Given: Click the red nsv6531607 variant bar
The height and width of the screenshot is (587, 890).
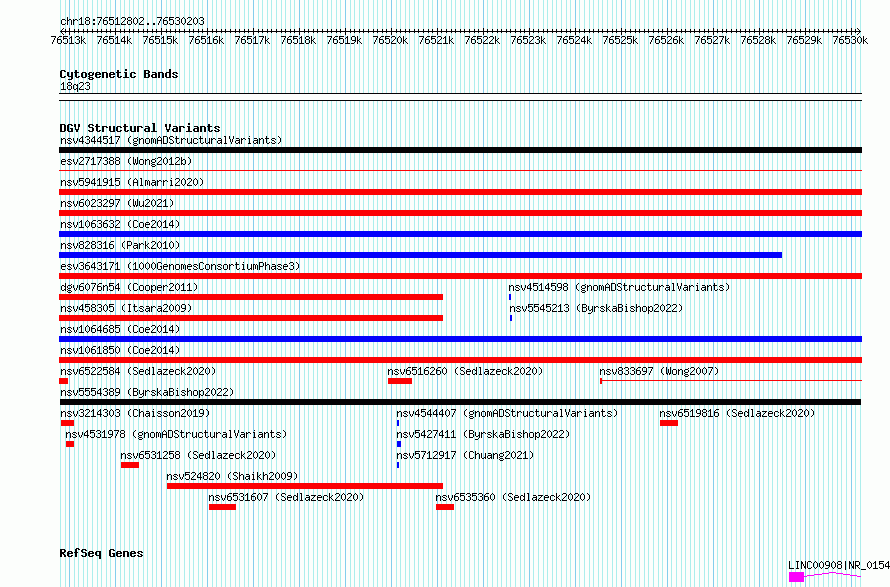Looking at the screenshot, I should point(222,507).
